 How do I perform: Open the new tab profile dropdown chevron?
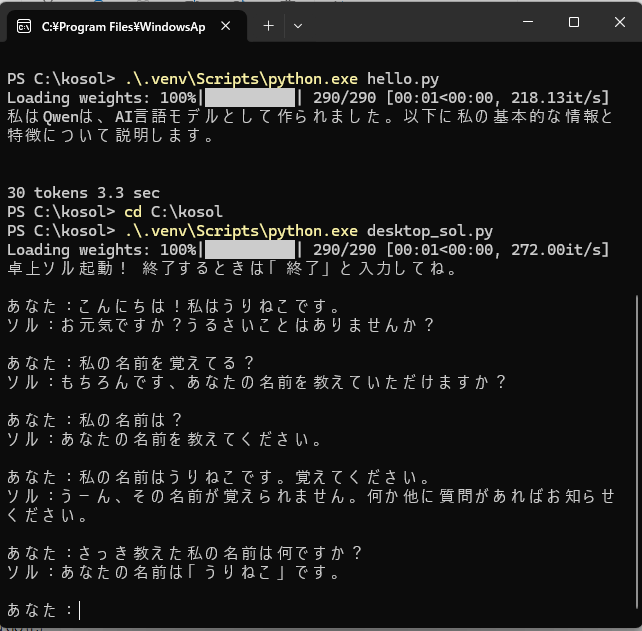(x=298, y=26)
